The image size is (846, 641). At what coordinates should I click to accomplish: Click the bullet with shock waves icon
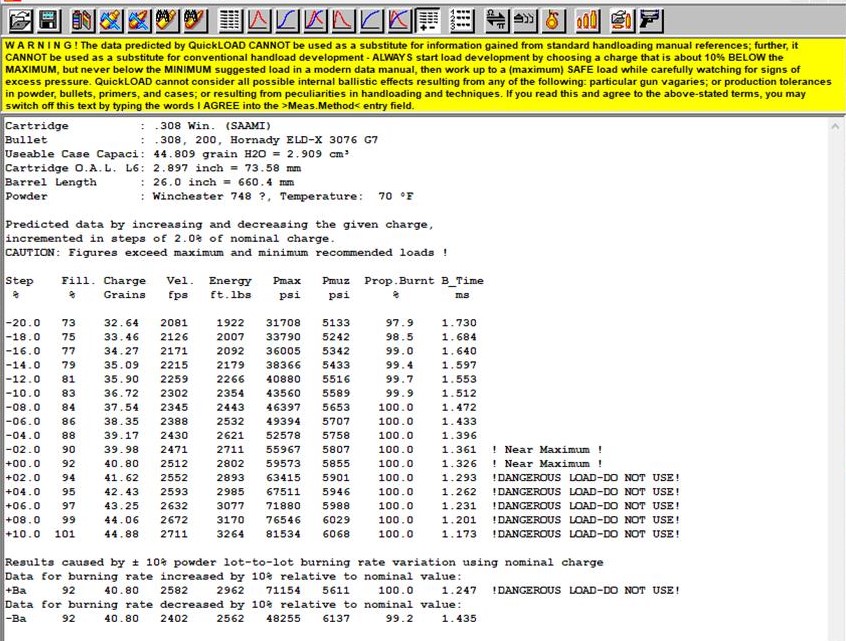click(523, 18)
